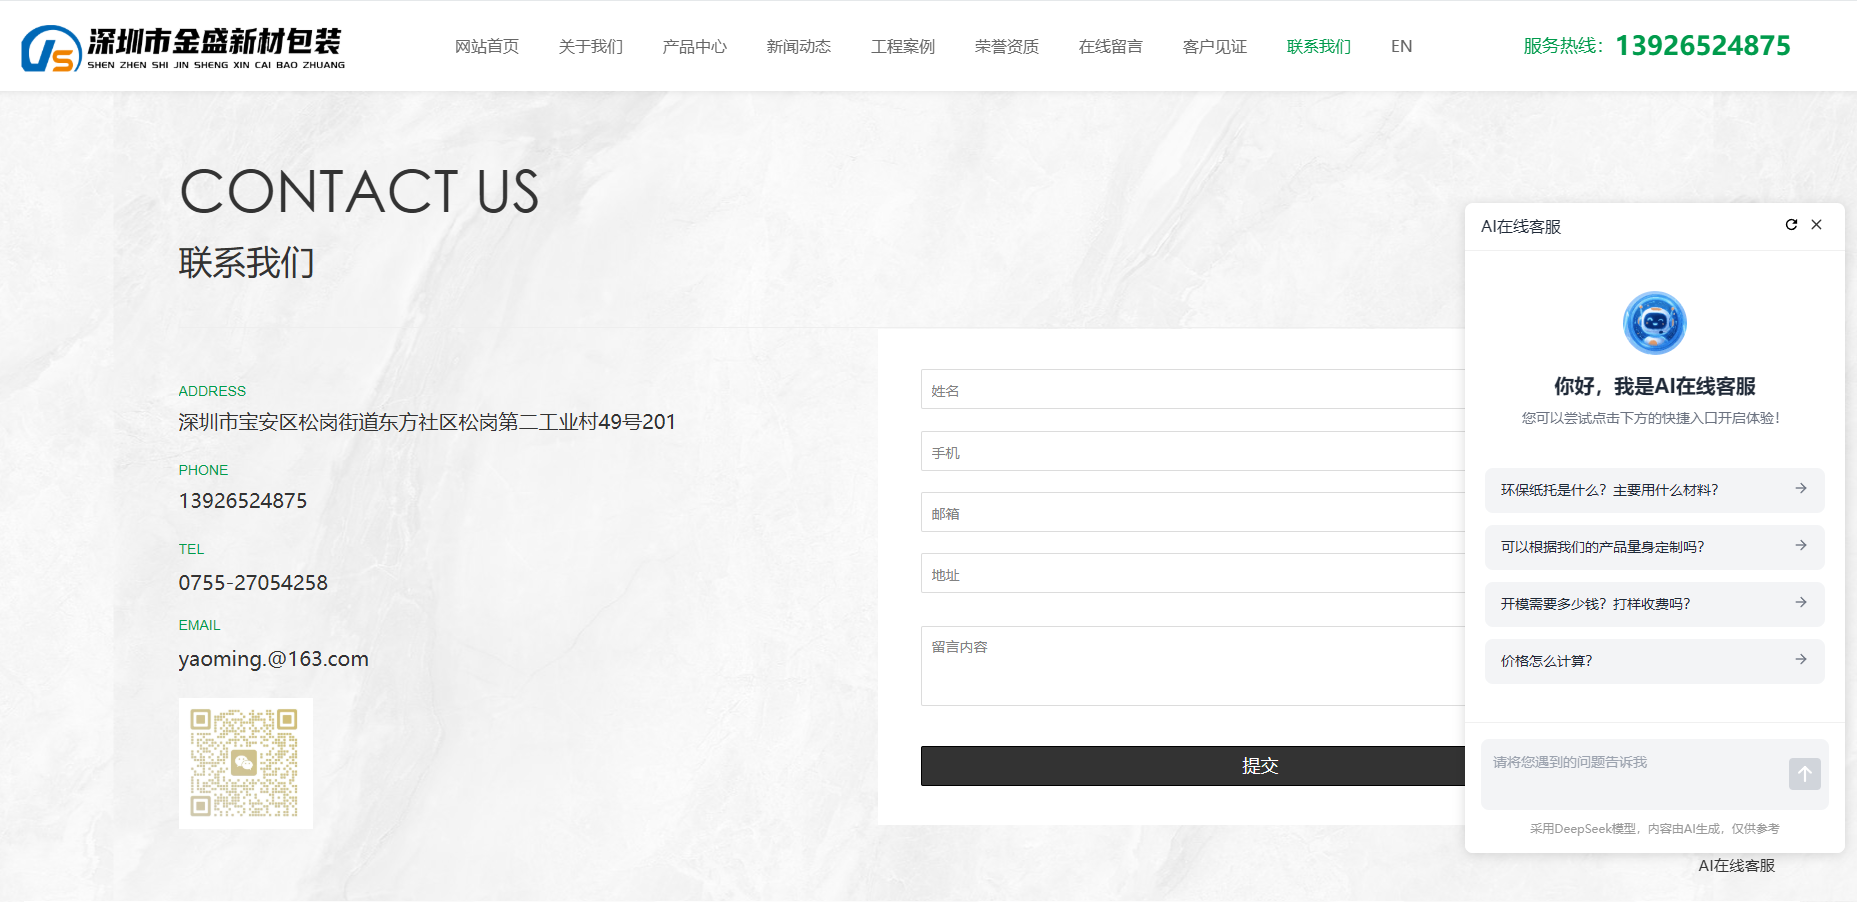Focus the 姓名 name input field
Image resolution: width=1857 pixels, height=902 pixels.
point(1193,389)
